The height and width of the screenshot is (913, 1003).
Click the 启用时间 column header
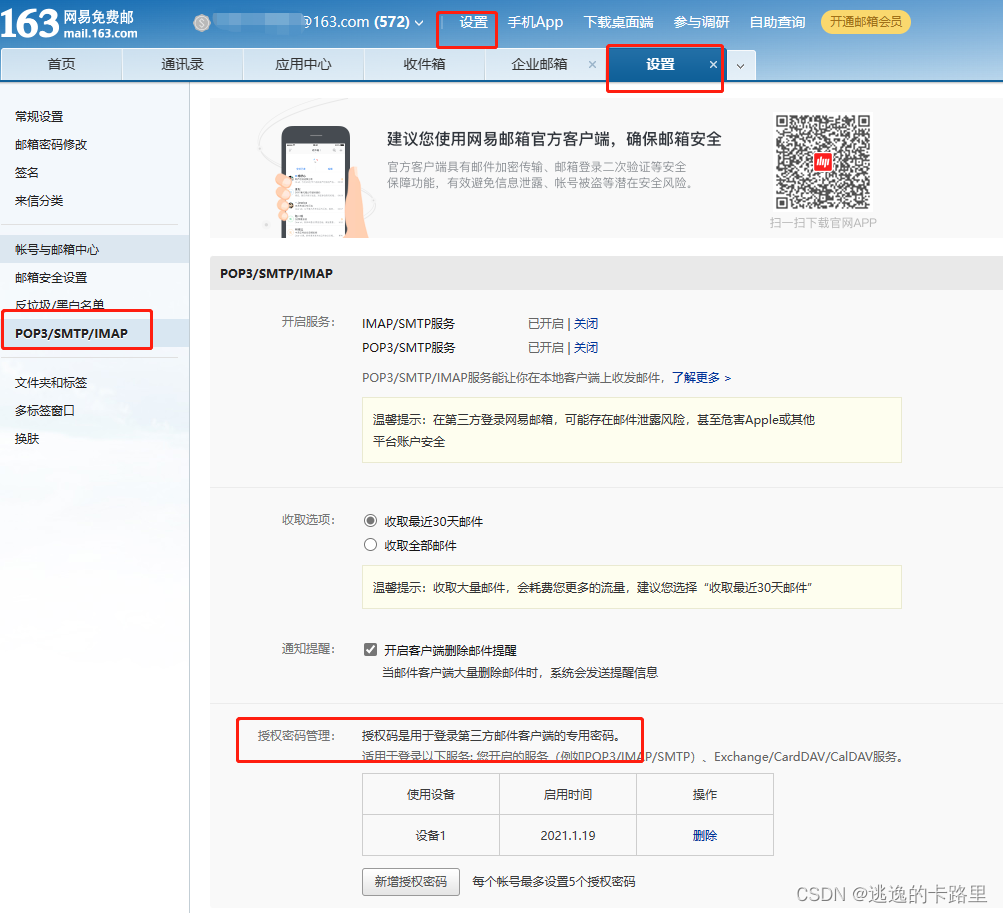tap(568, 795)
